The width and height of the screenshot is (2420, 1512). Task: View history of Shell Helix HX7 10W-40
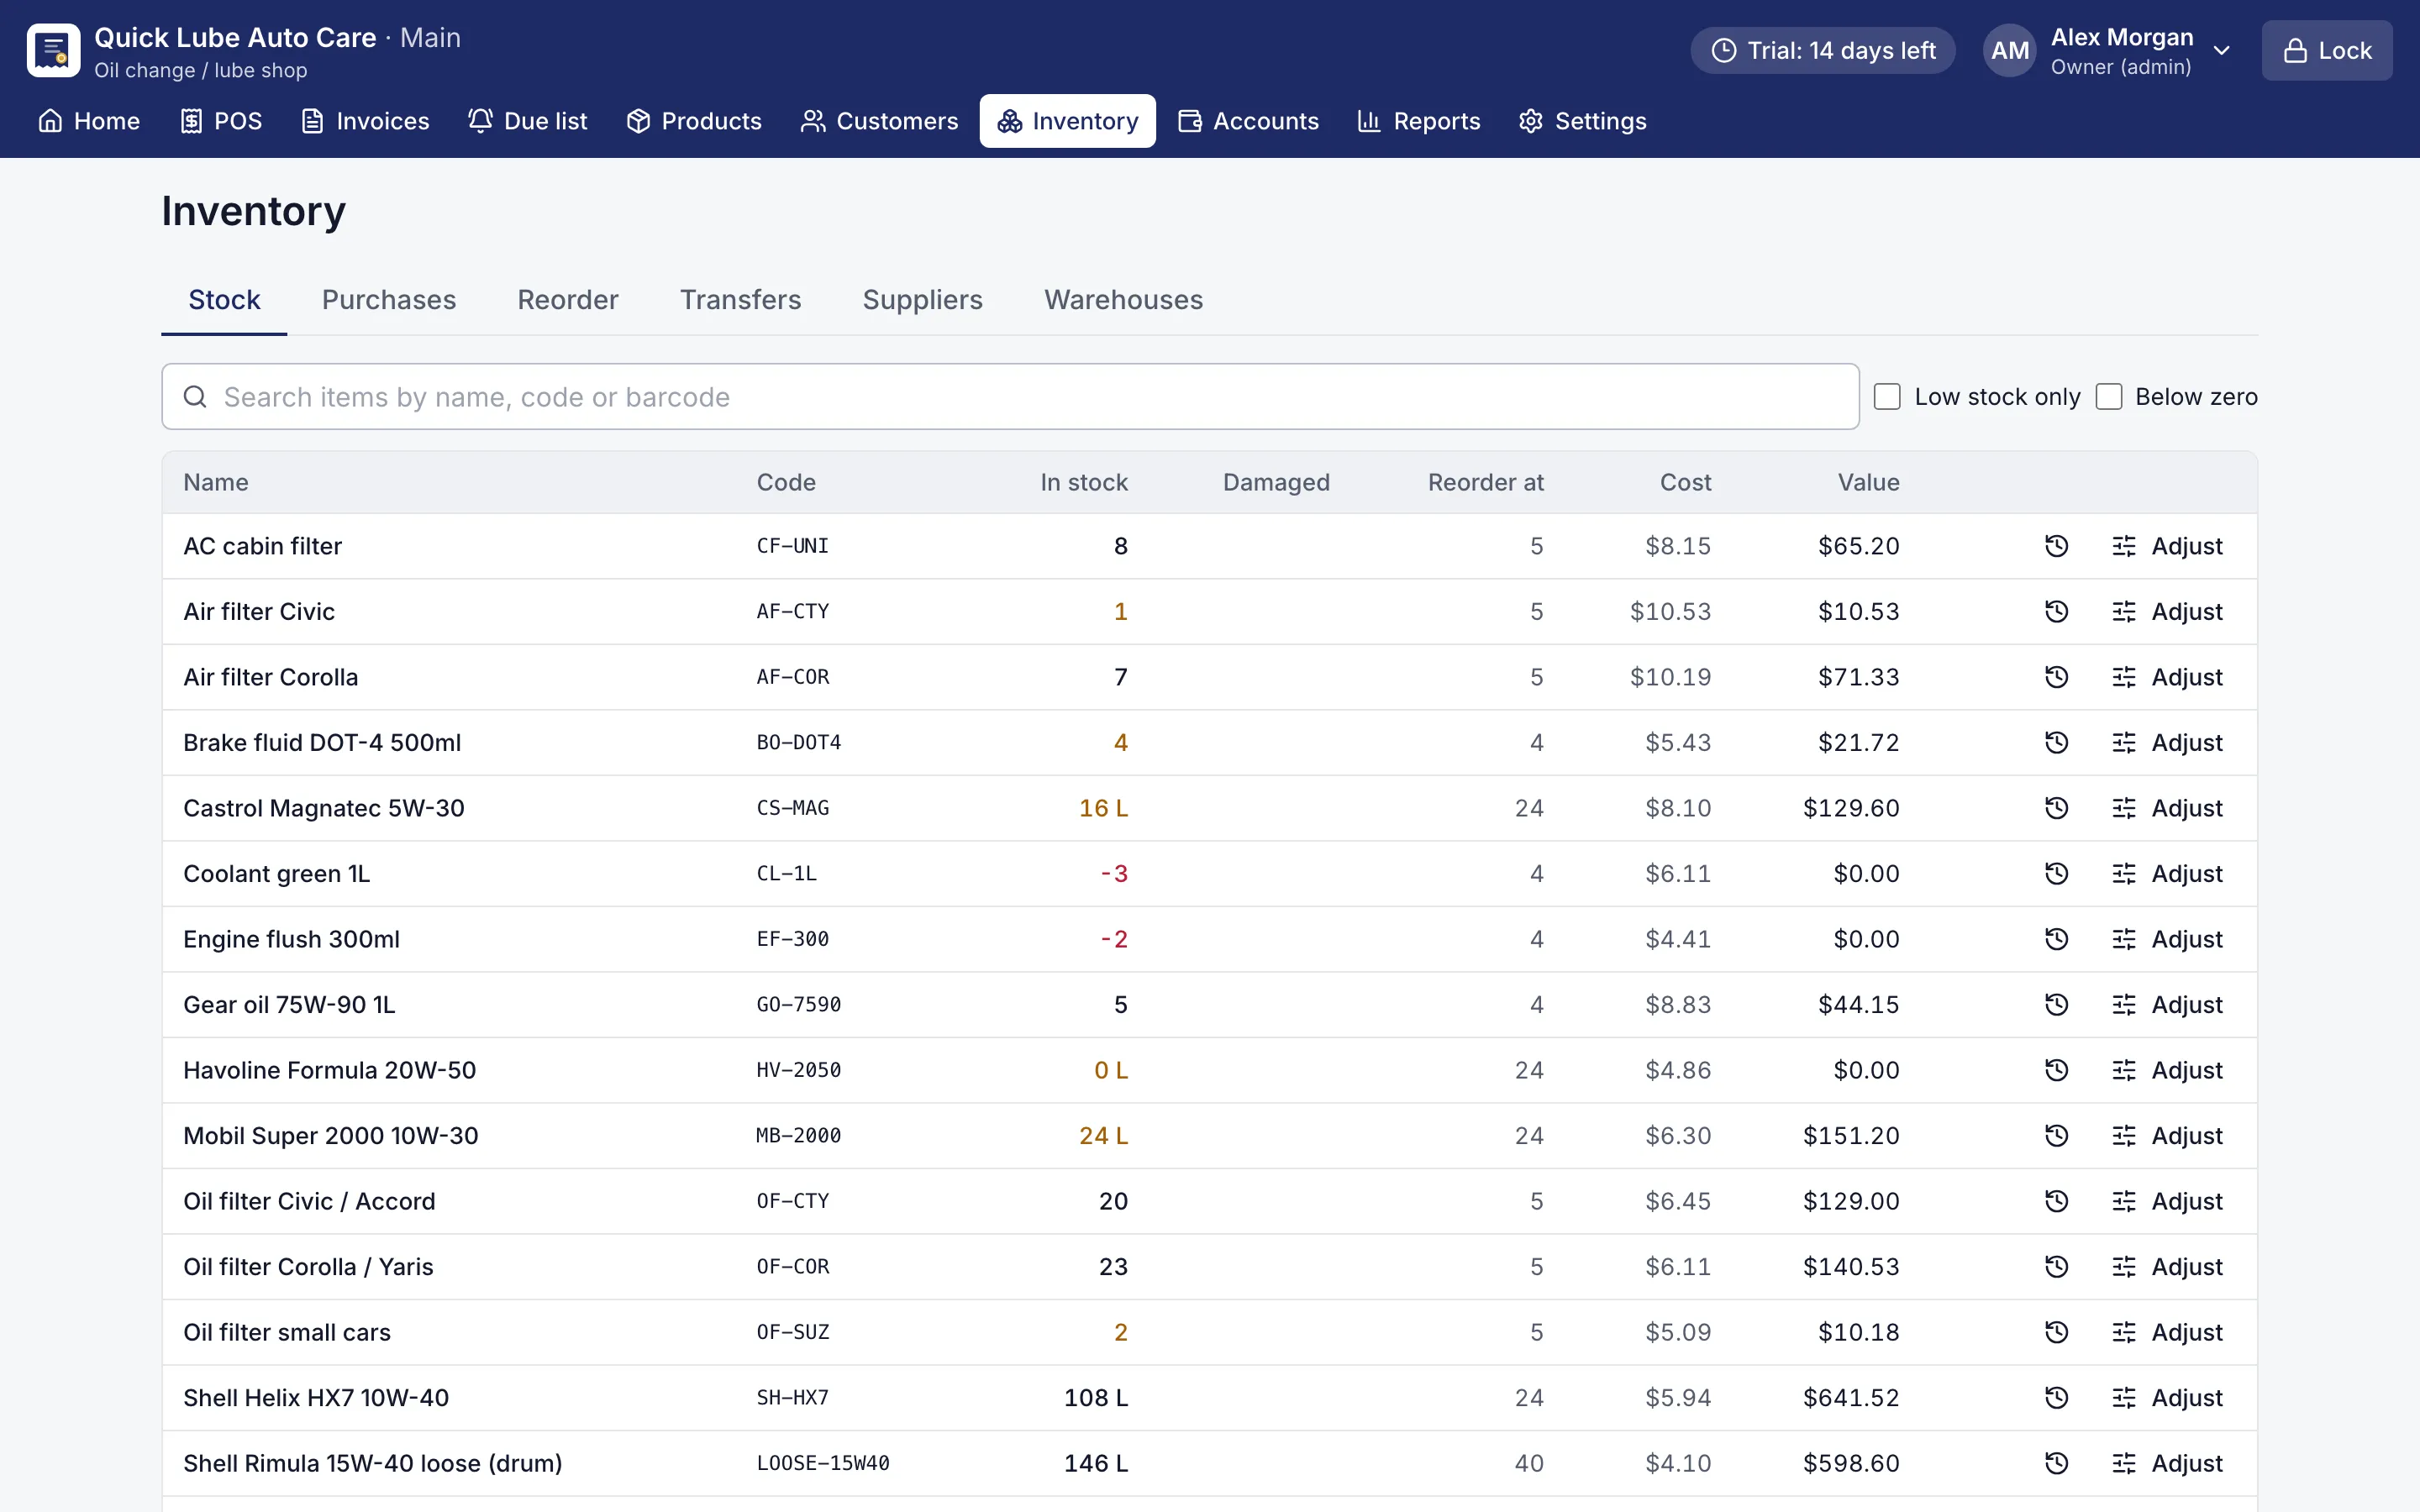[x=2056, y=1397]
